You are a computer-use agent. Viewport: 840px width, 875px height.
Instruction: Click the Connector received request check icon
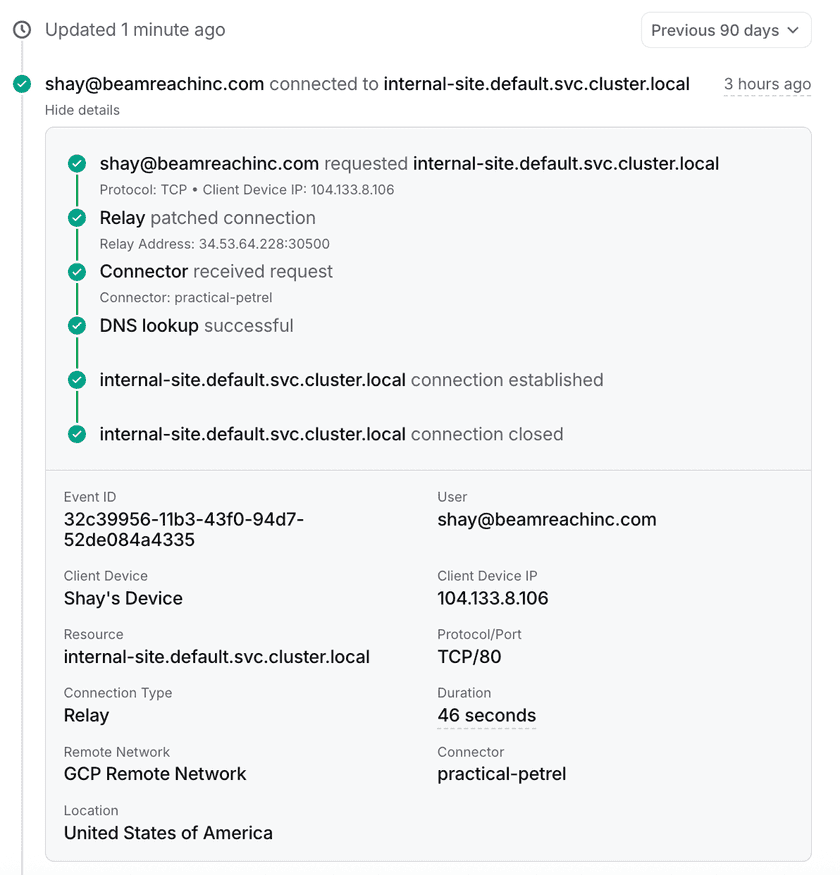(x=77, y=272)
